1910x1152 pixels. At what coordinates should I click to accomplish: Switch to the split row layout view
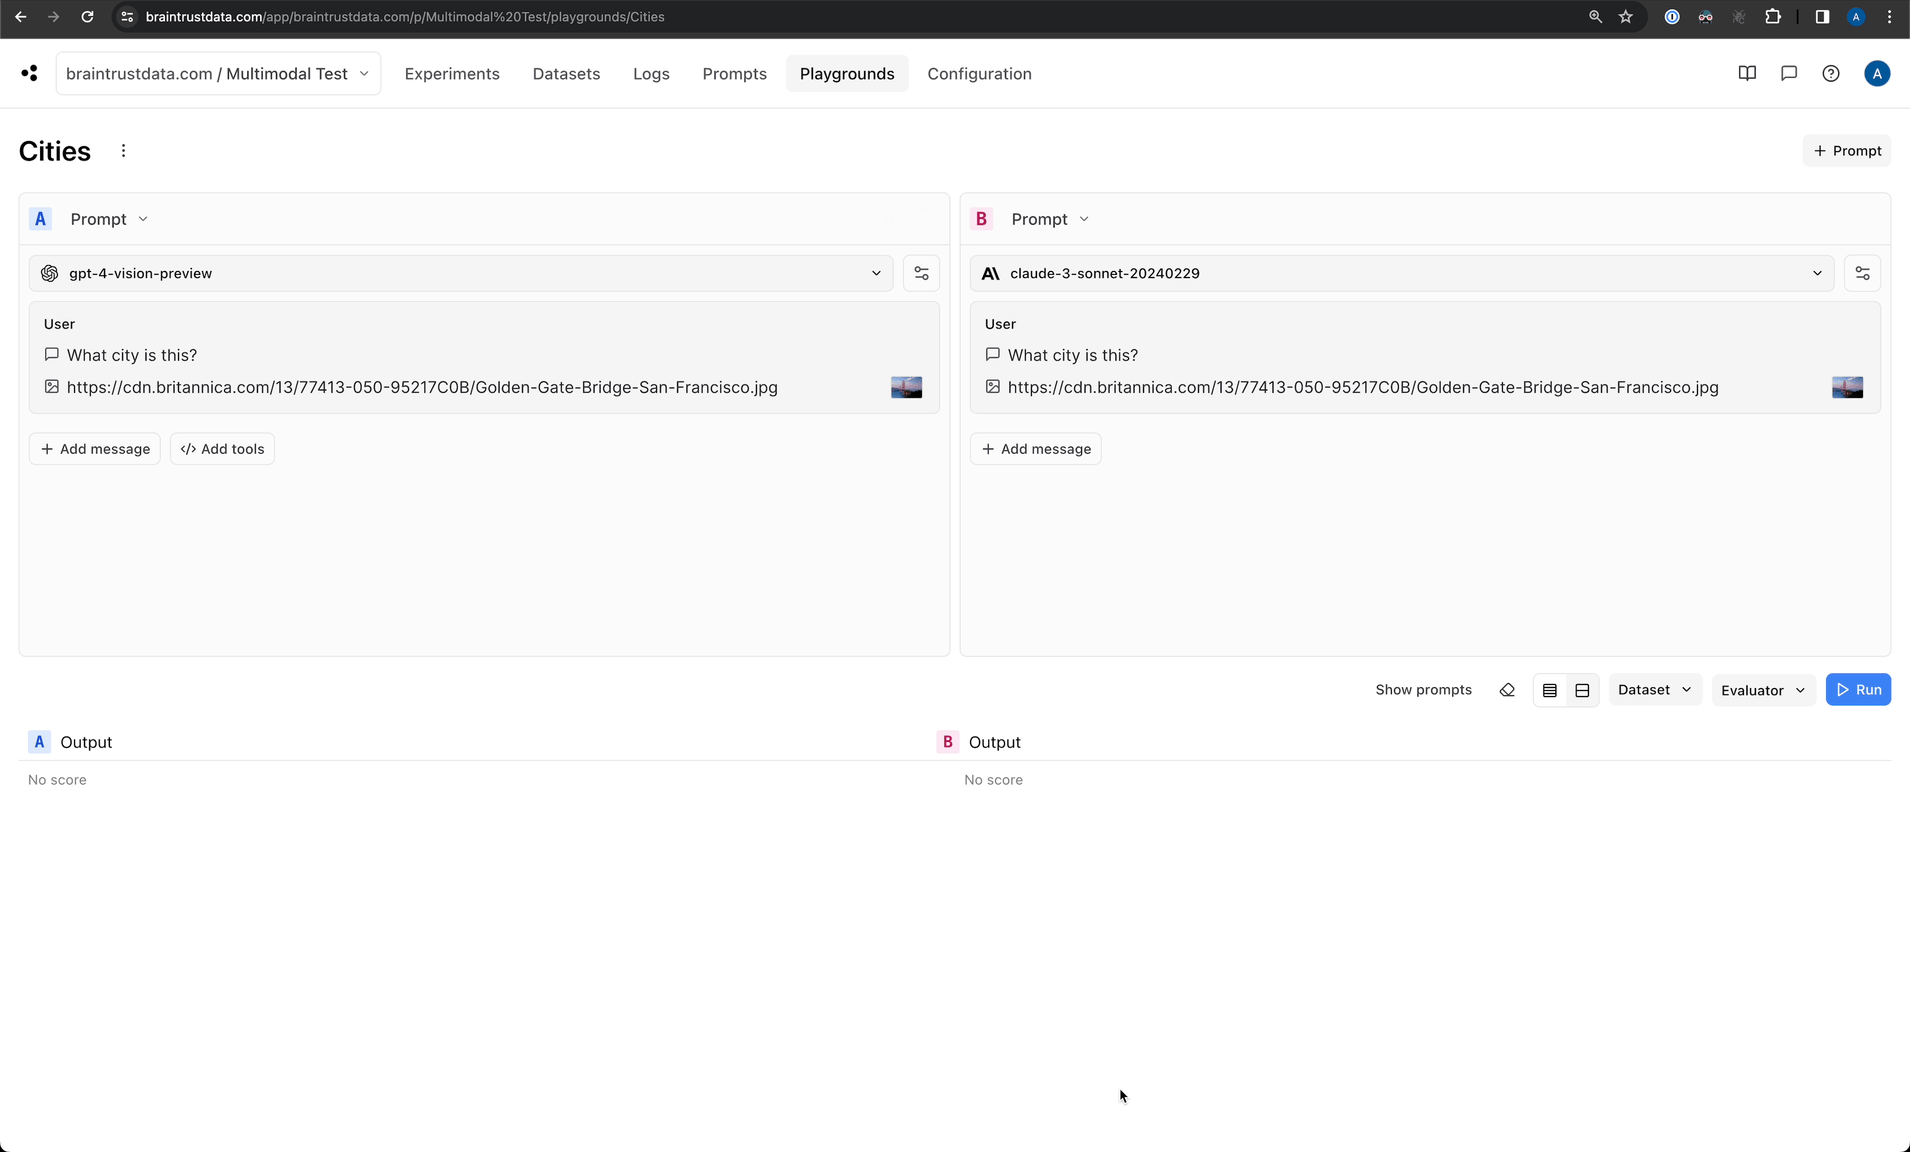click(1581, 690)
